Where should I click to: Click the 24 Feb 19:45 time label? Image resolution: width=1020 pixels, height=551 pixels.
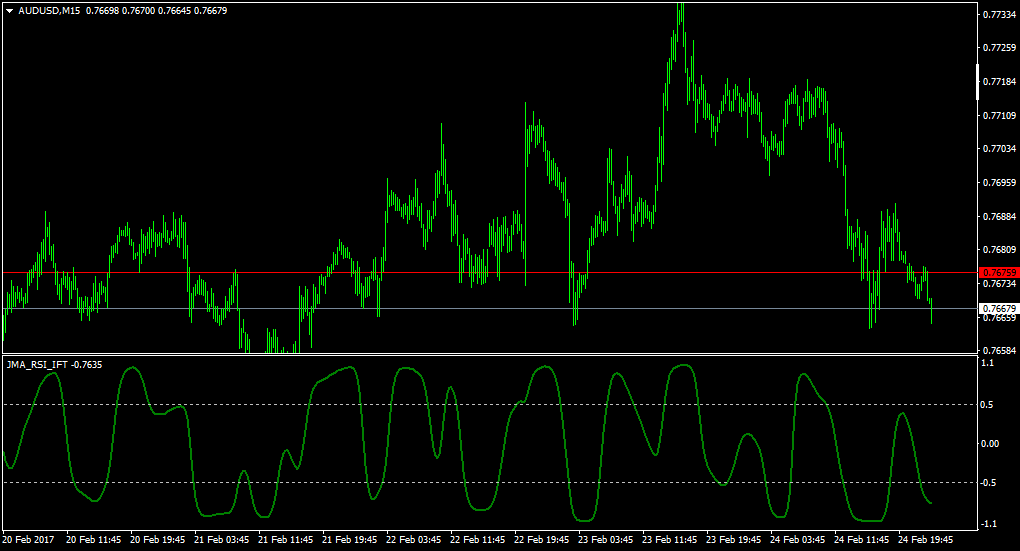926,539
